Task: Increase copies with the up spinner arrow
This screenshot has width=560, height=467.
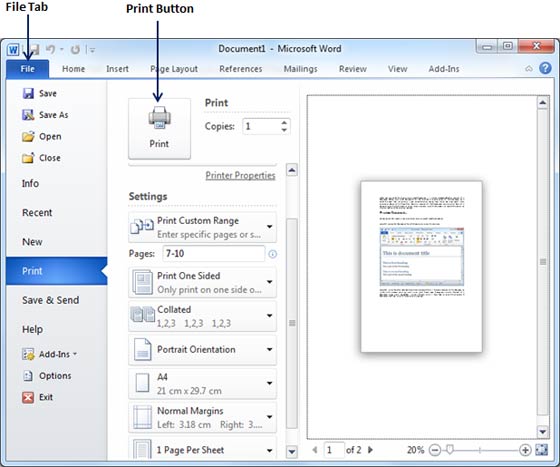Action: 284,123
